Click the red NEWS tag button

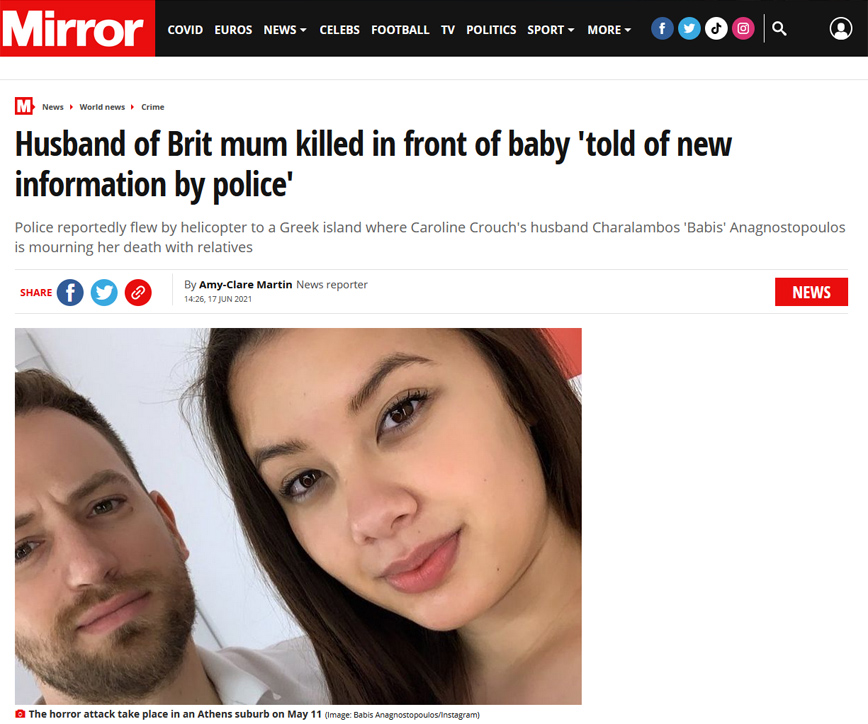click(811, 292)
